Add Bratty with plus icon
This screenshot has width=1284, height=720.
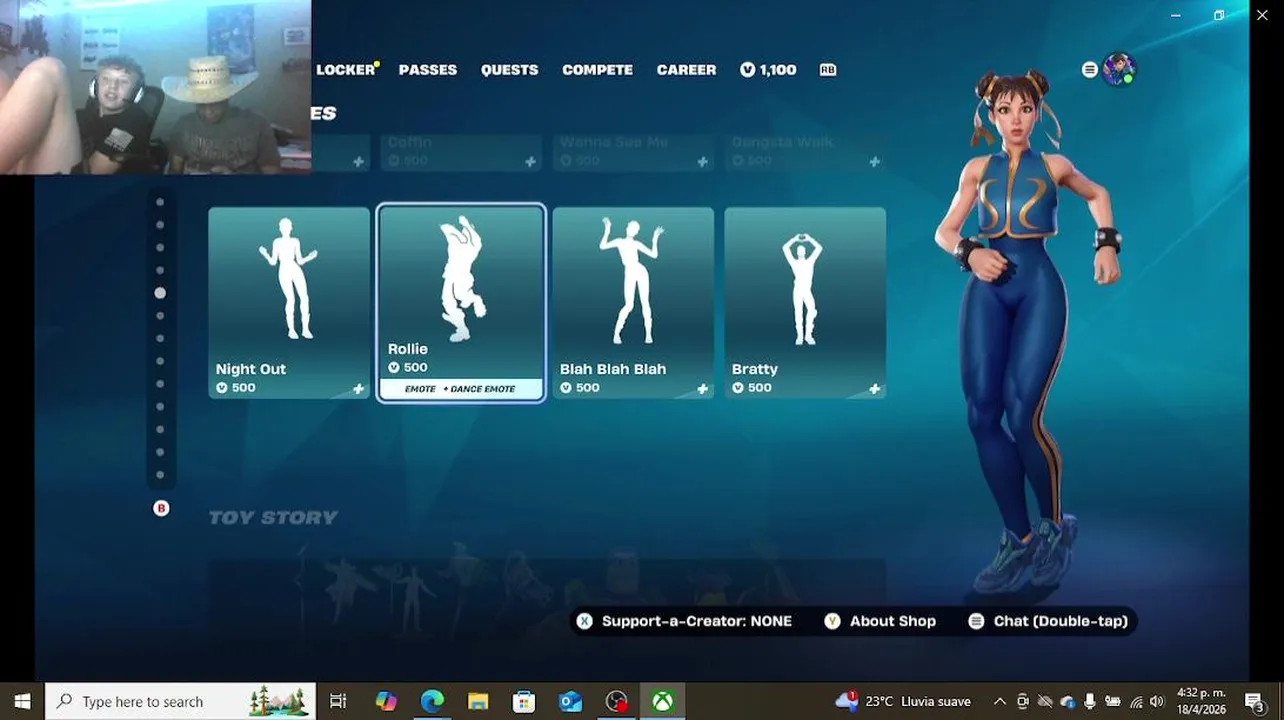click(875, 389)
